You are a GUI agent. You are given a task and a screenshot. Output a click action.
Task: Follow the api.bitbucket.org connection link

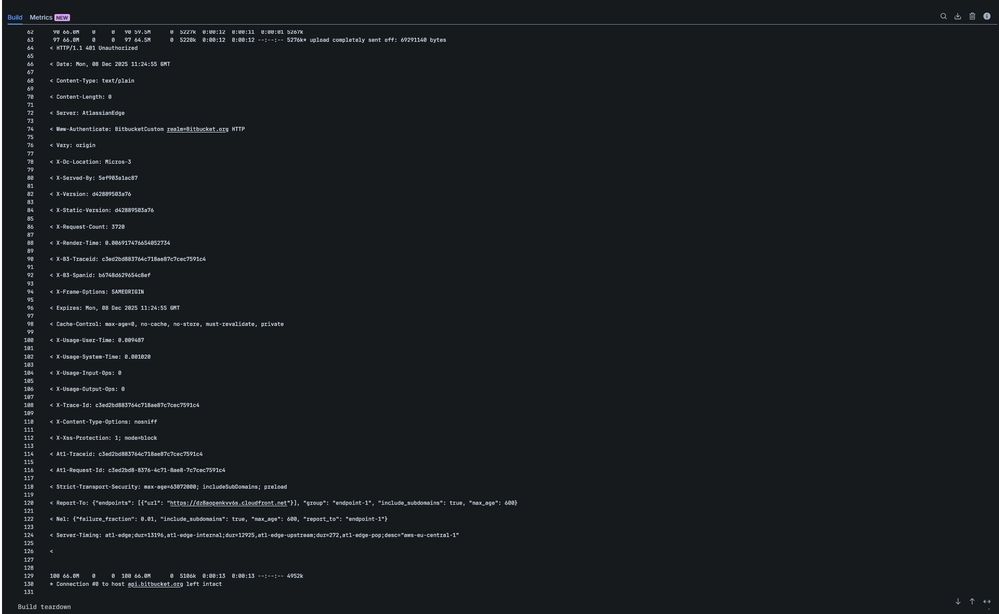coord(155,583)
